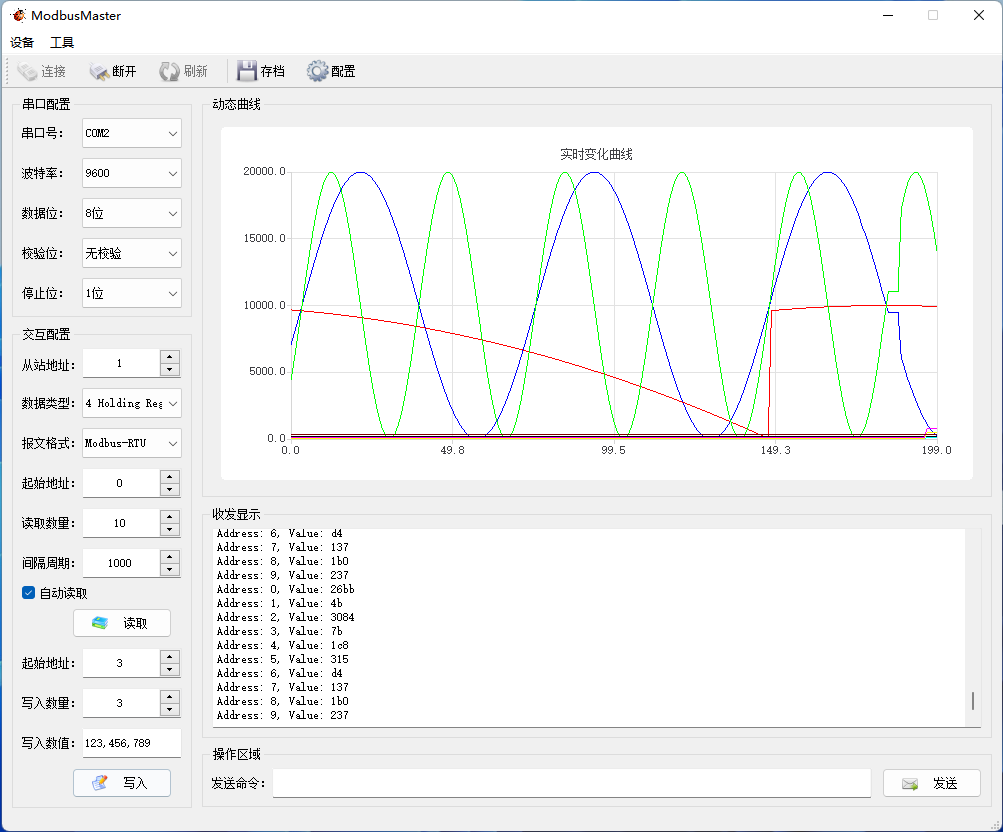Open the tools (工具) menu
Screen dimensions: 1003x832
(62, 42)
